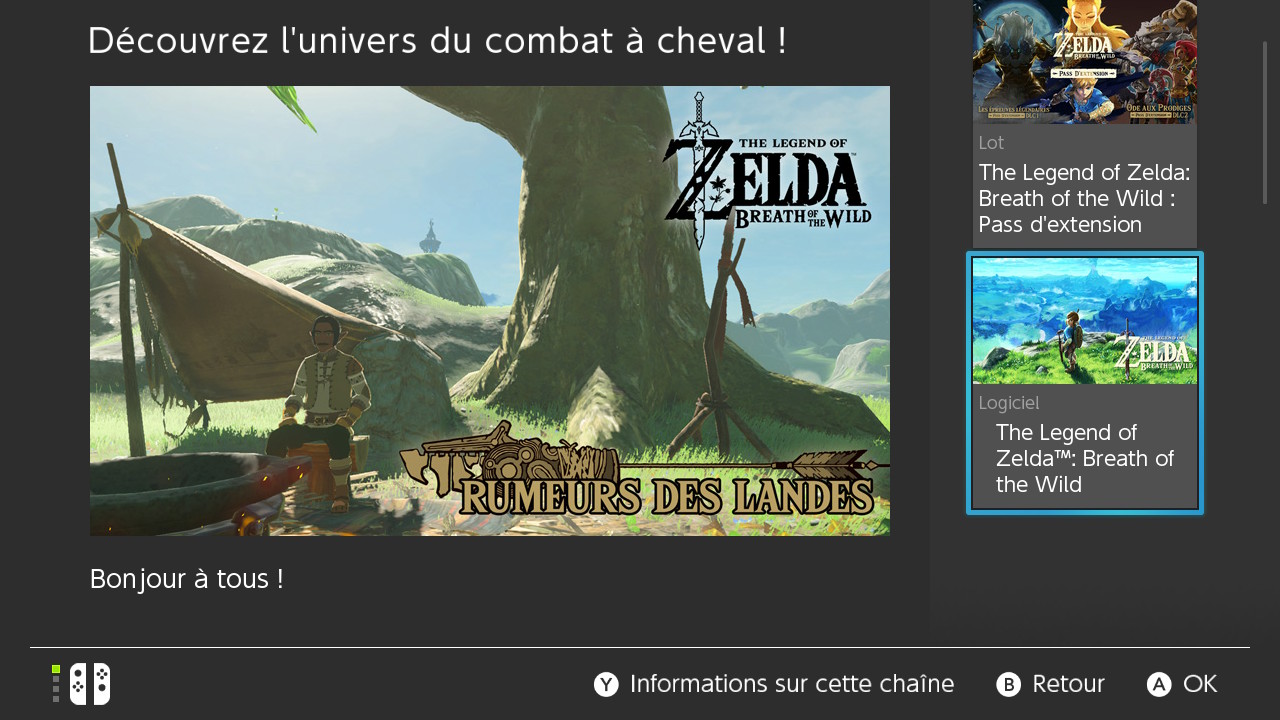
Task: Click the main article image of the stable man
Action: pos(490,311)
